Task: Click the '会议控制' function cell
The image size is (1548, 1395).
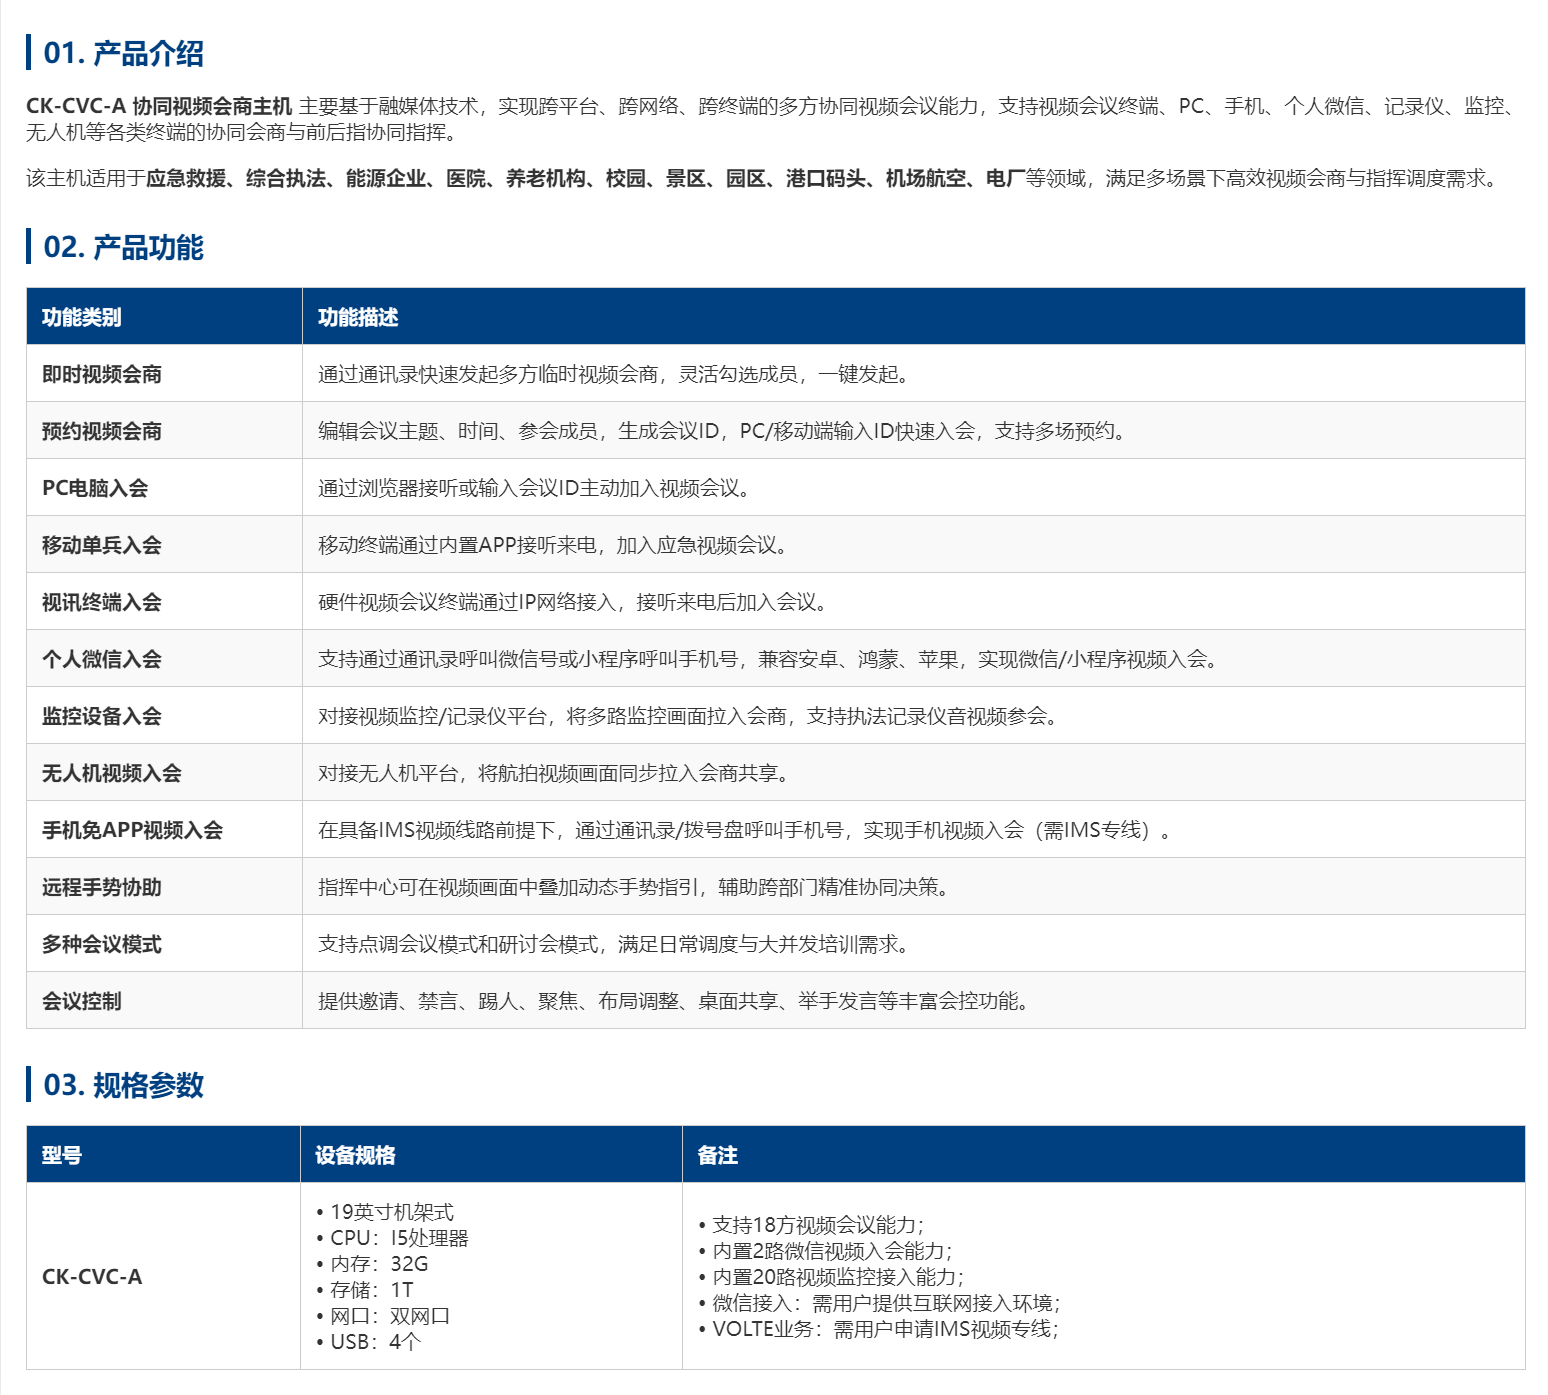Action: (81, 1001)
